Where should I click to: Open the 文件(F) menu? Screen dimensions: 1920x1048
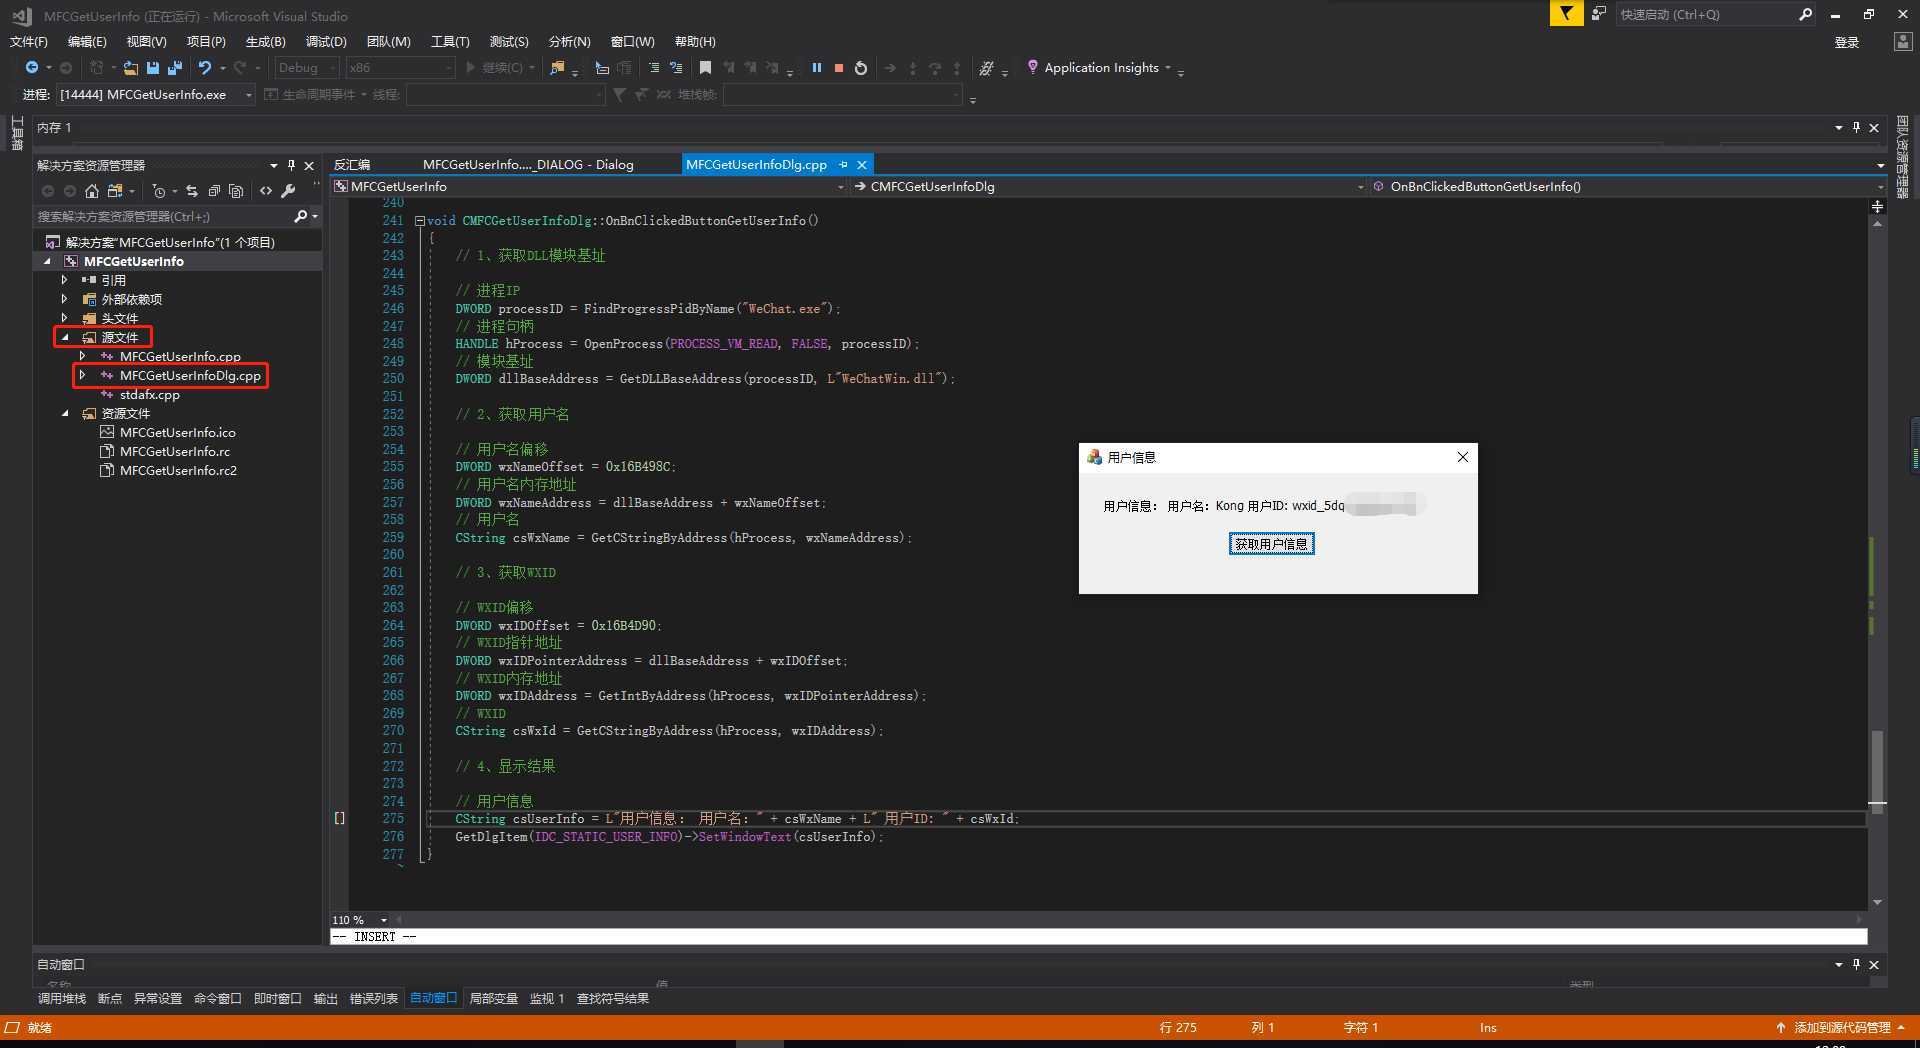point(29,41)
